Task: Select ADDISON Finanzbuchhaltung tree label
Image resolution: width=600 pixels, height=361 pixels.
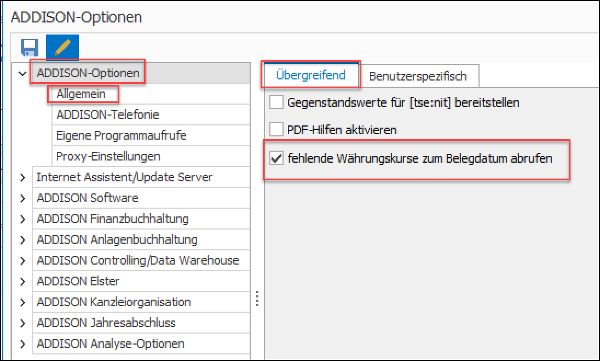Action: (x=112, y=219)
